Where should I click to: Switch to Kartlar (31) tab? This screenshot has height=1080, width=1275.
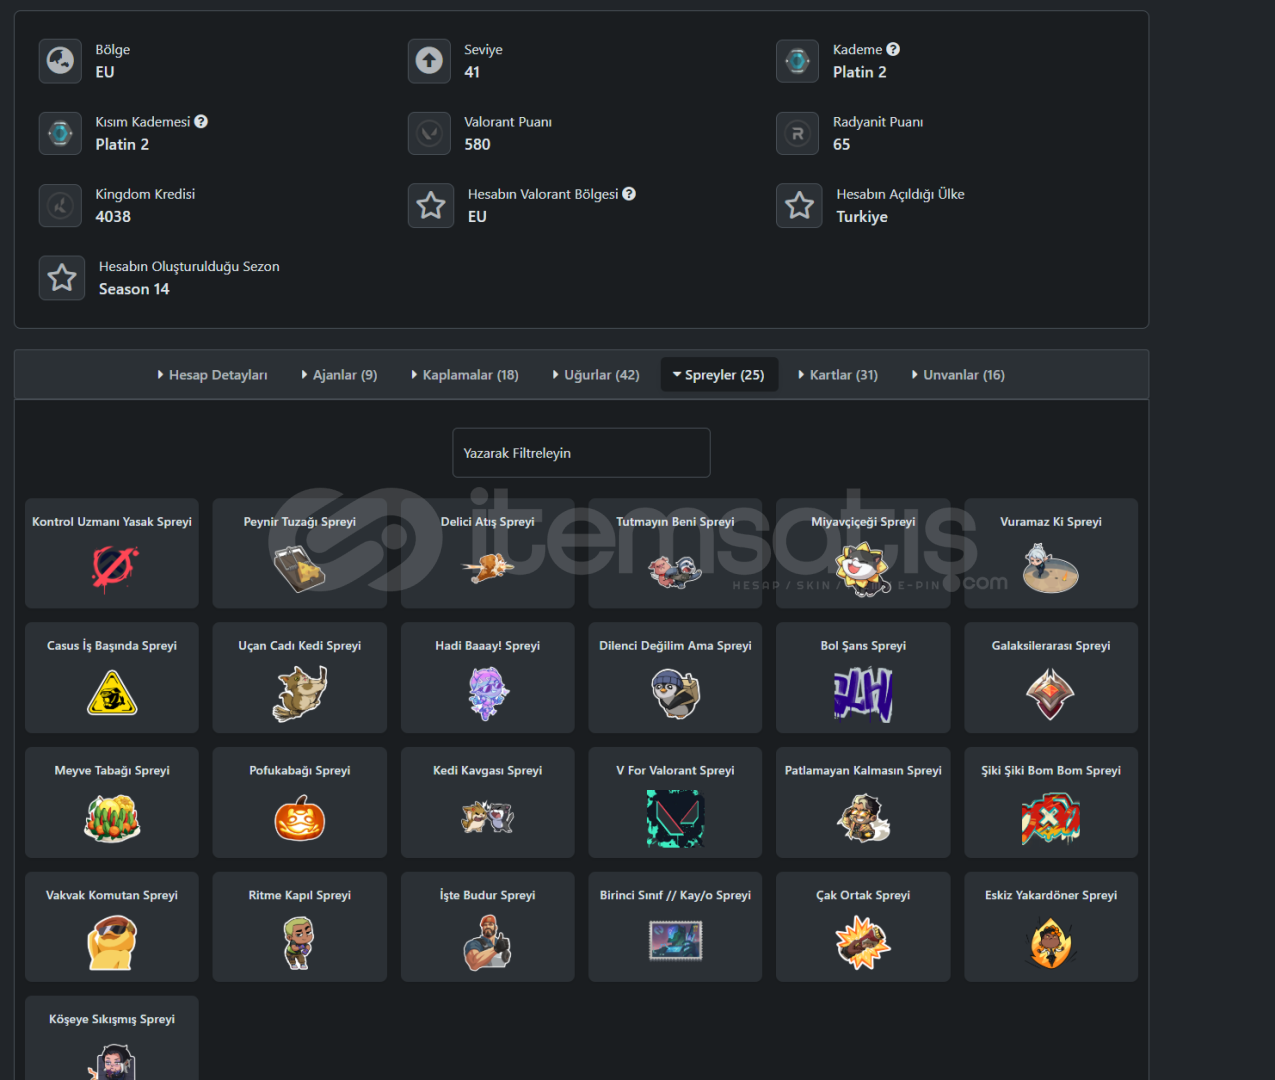(x=838, y=375)
